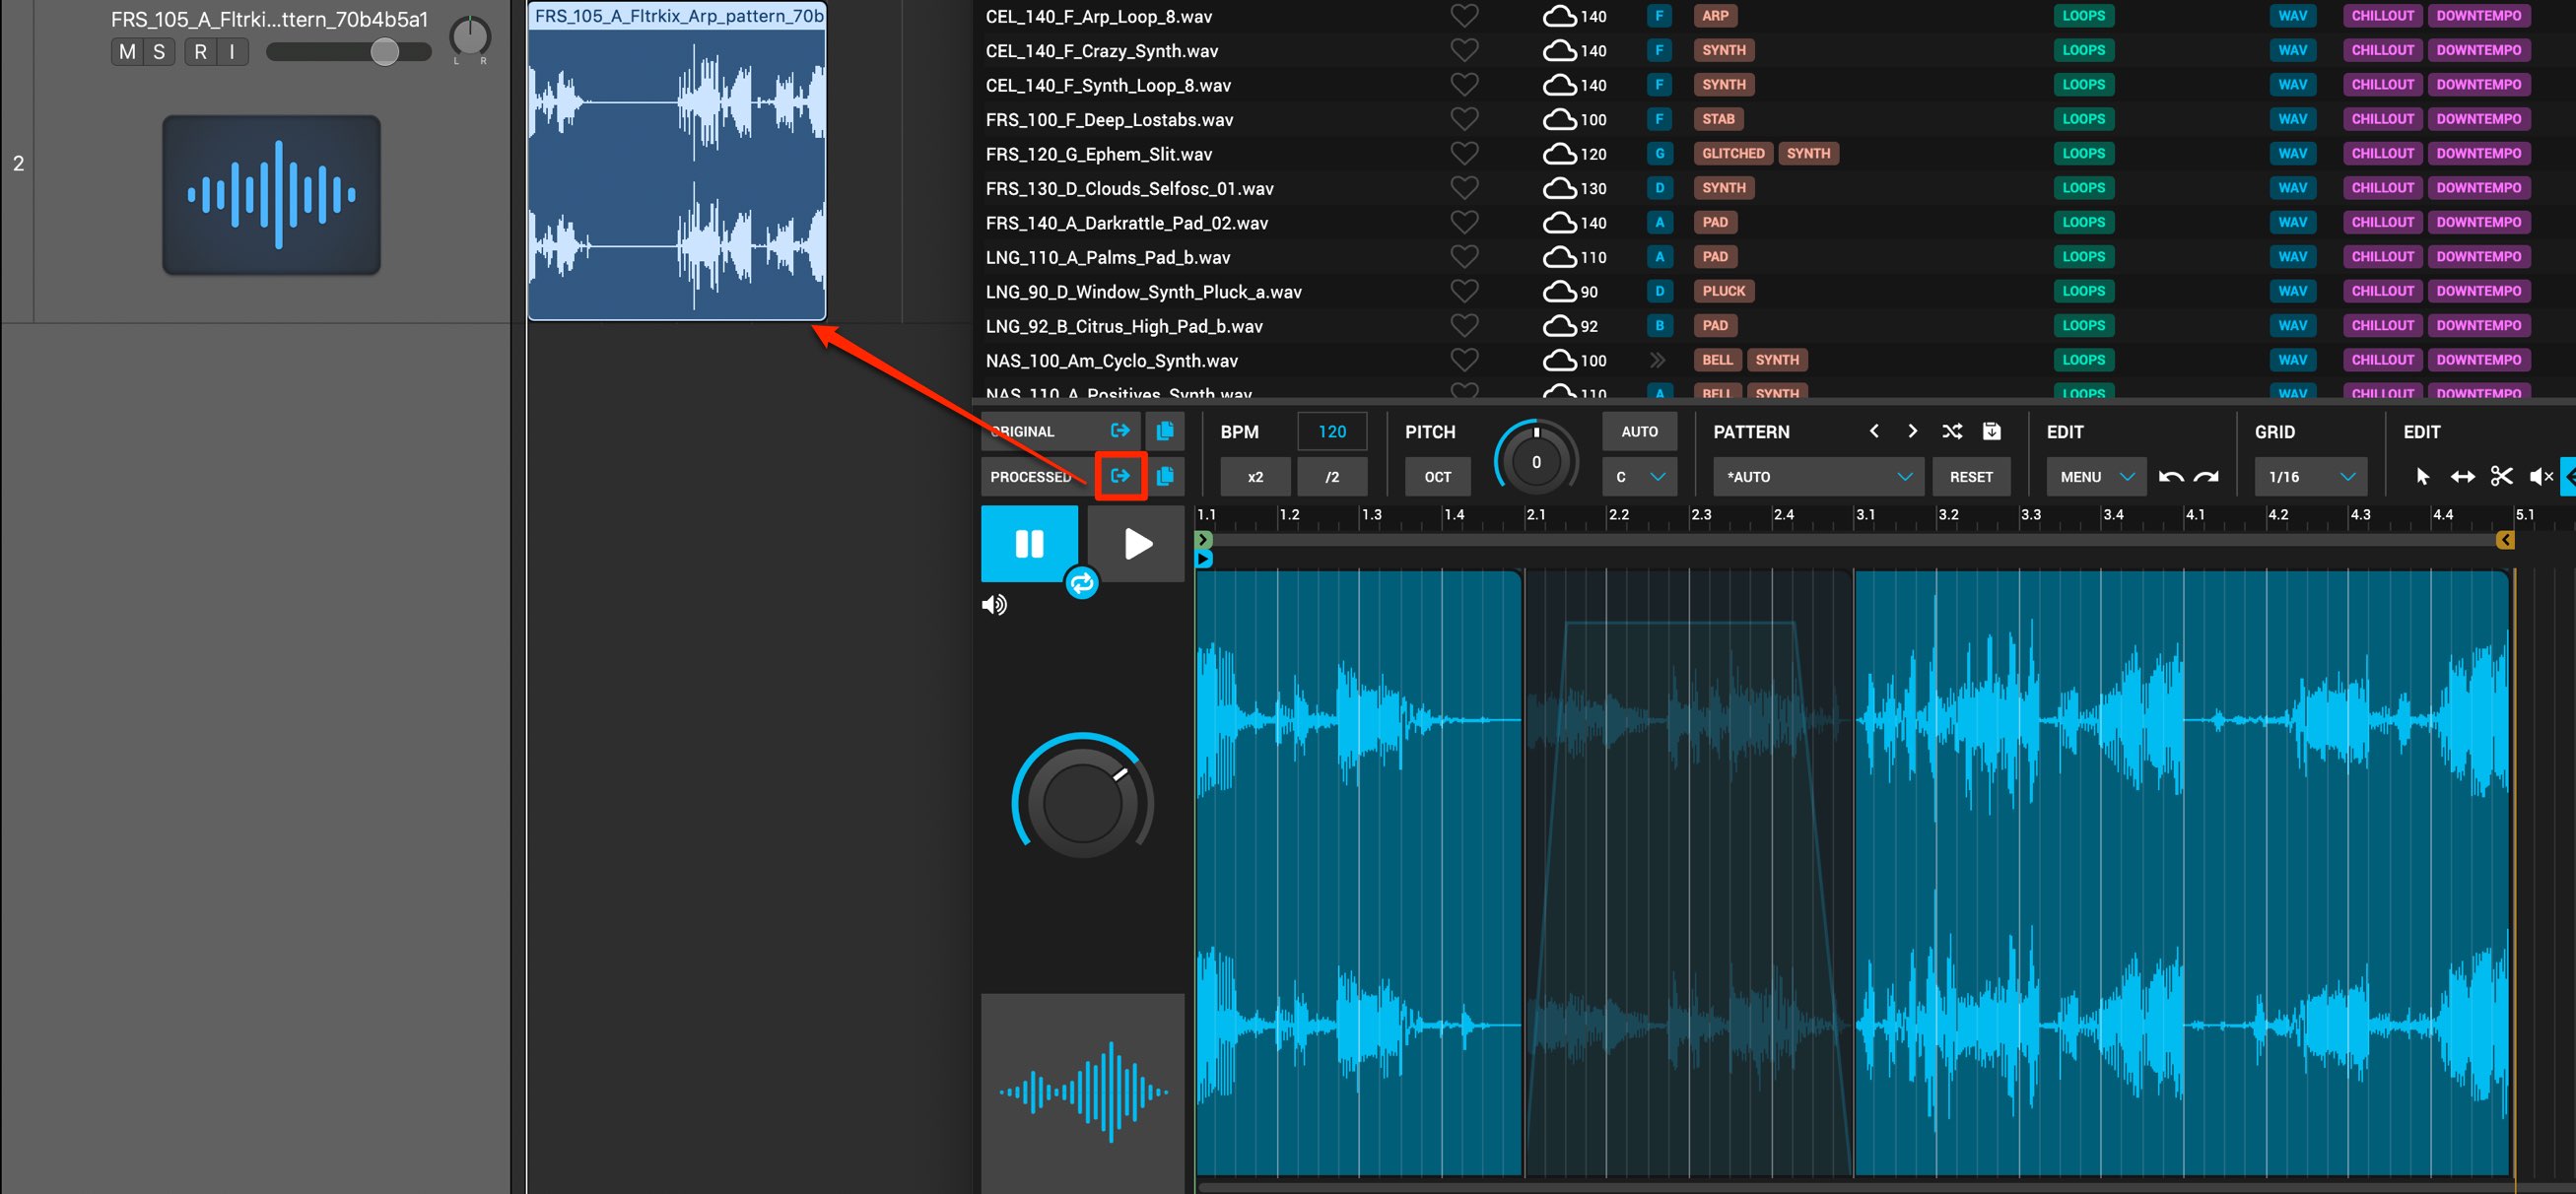Click the orange loop end marker

[2505, 540]
